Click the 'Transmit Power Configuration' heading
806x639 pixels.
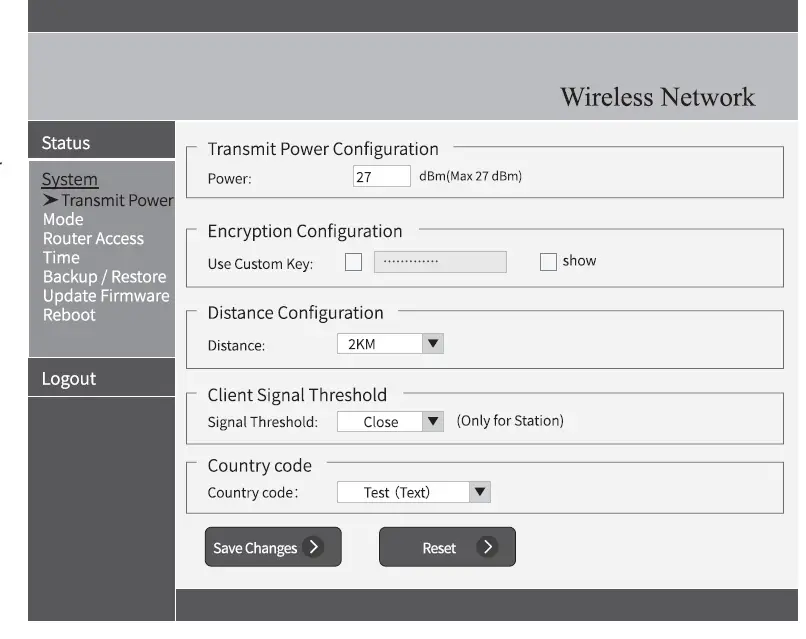pyautogui.click(x=323, y=149)
